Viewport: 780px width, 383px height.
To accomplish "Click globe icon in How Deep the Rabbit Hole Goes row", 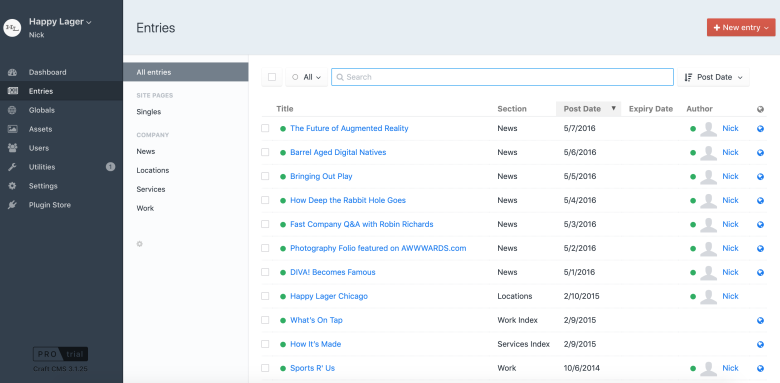I will [760, 200].
